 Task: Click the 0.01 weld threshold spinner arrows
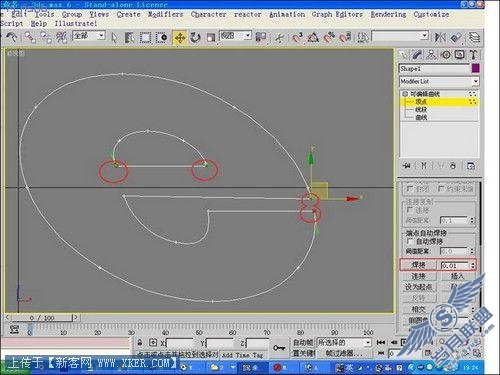[473, 266]
